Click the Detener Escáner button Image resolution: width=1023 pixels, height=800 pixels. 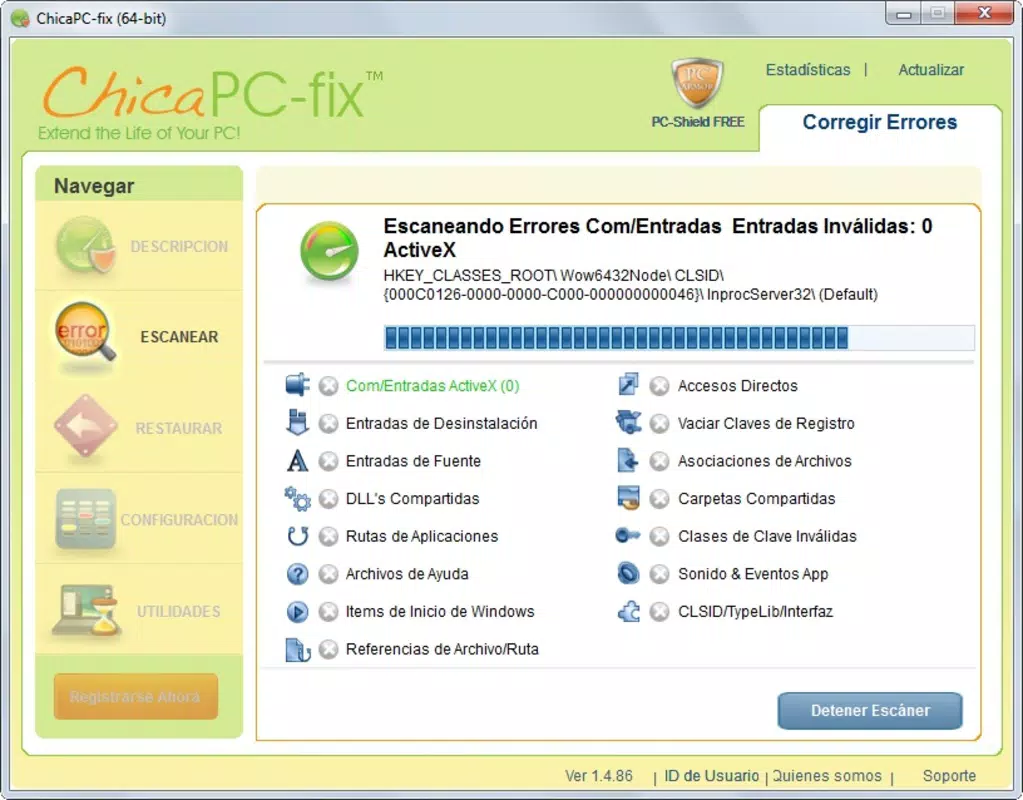(870, 711)
